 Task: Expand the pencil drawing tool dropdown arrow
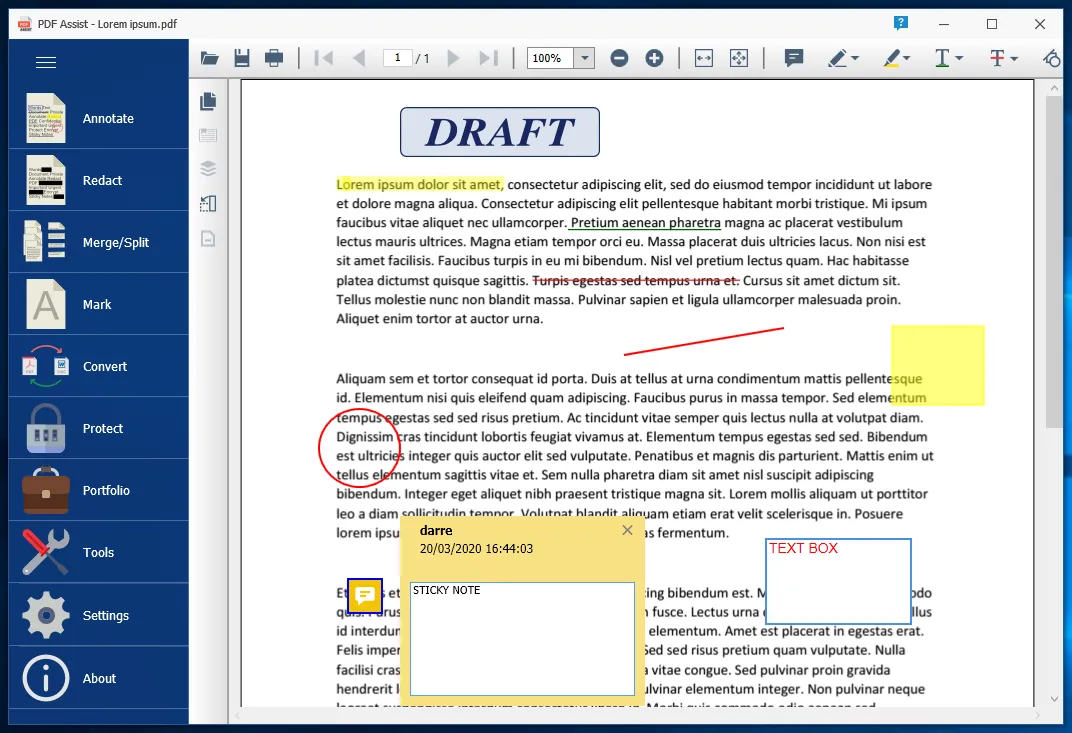[856, 59]
